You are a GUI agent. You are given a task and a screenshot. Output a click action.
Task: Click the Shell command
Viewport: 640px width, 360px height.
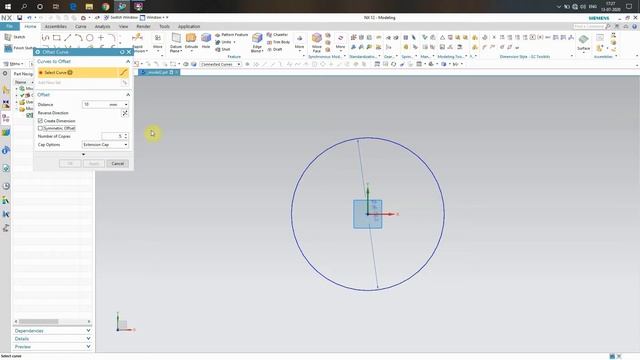pos(223,49)
